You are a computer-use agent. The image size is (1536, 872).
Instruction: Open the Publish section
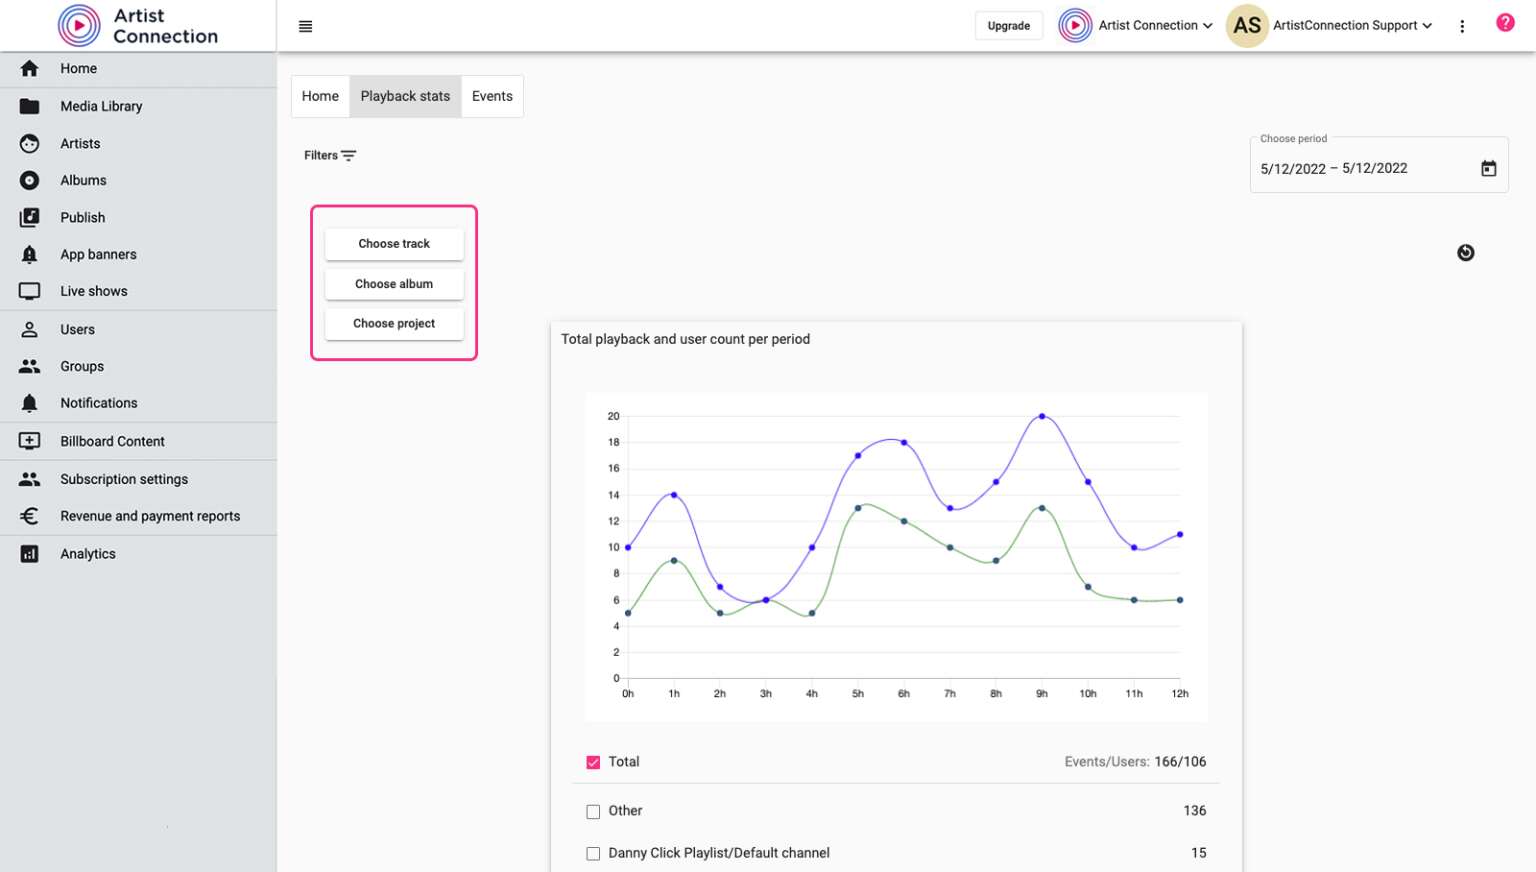tap(82, 217)
